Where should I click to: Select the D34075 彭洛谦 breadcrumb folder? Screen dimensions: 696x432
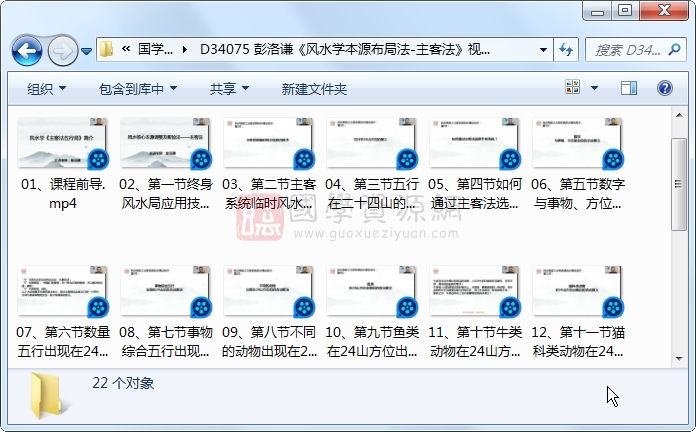[344, 49]
